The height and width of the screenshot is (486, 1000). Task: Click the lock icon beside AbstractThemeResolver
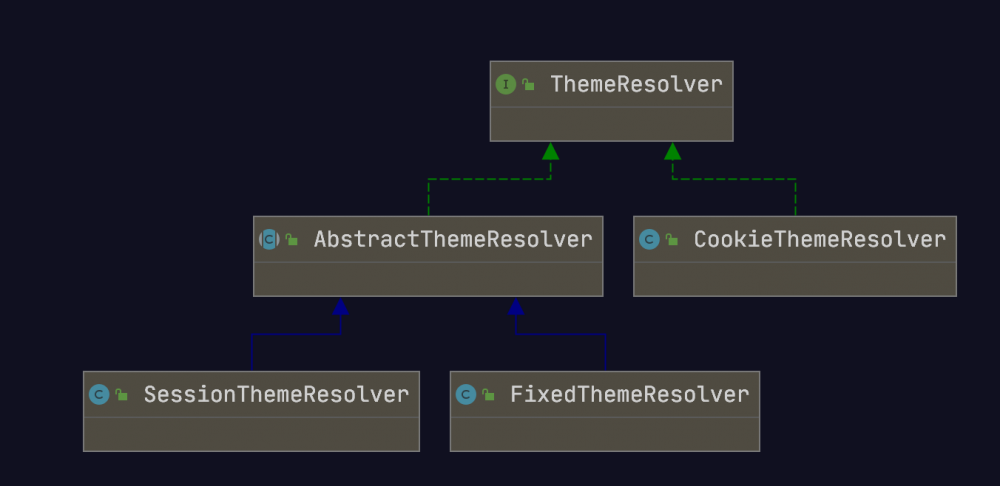click(x=292, y=241)
